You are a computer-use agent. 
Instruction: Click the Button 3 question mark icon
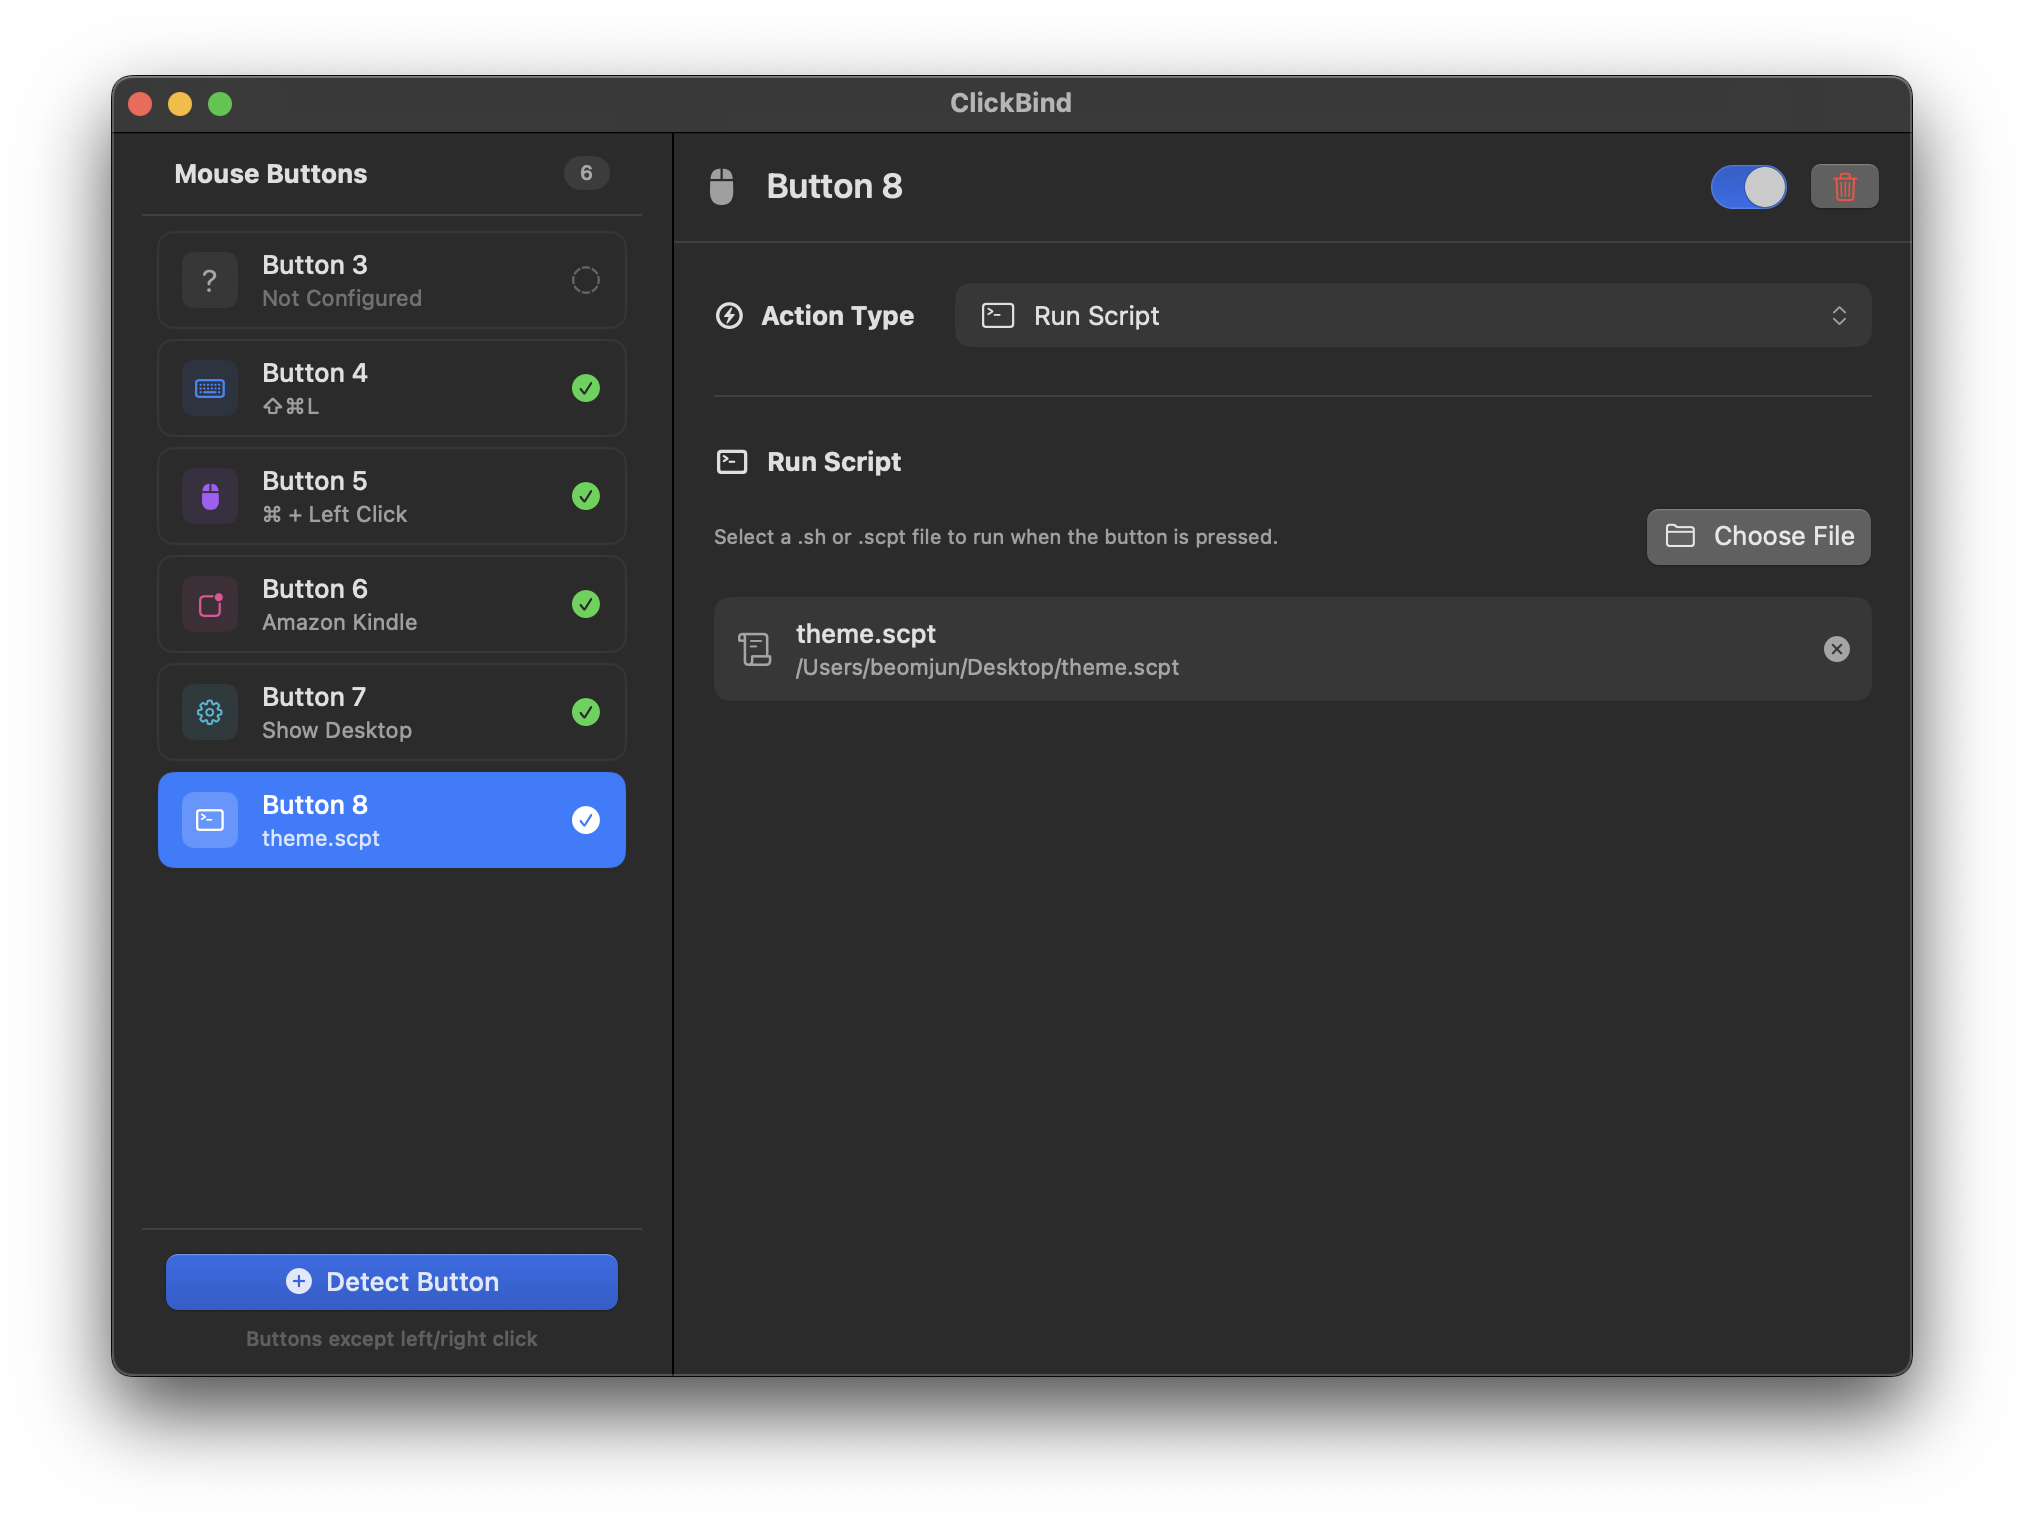point(209,280)
